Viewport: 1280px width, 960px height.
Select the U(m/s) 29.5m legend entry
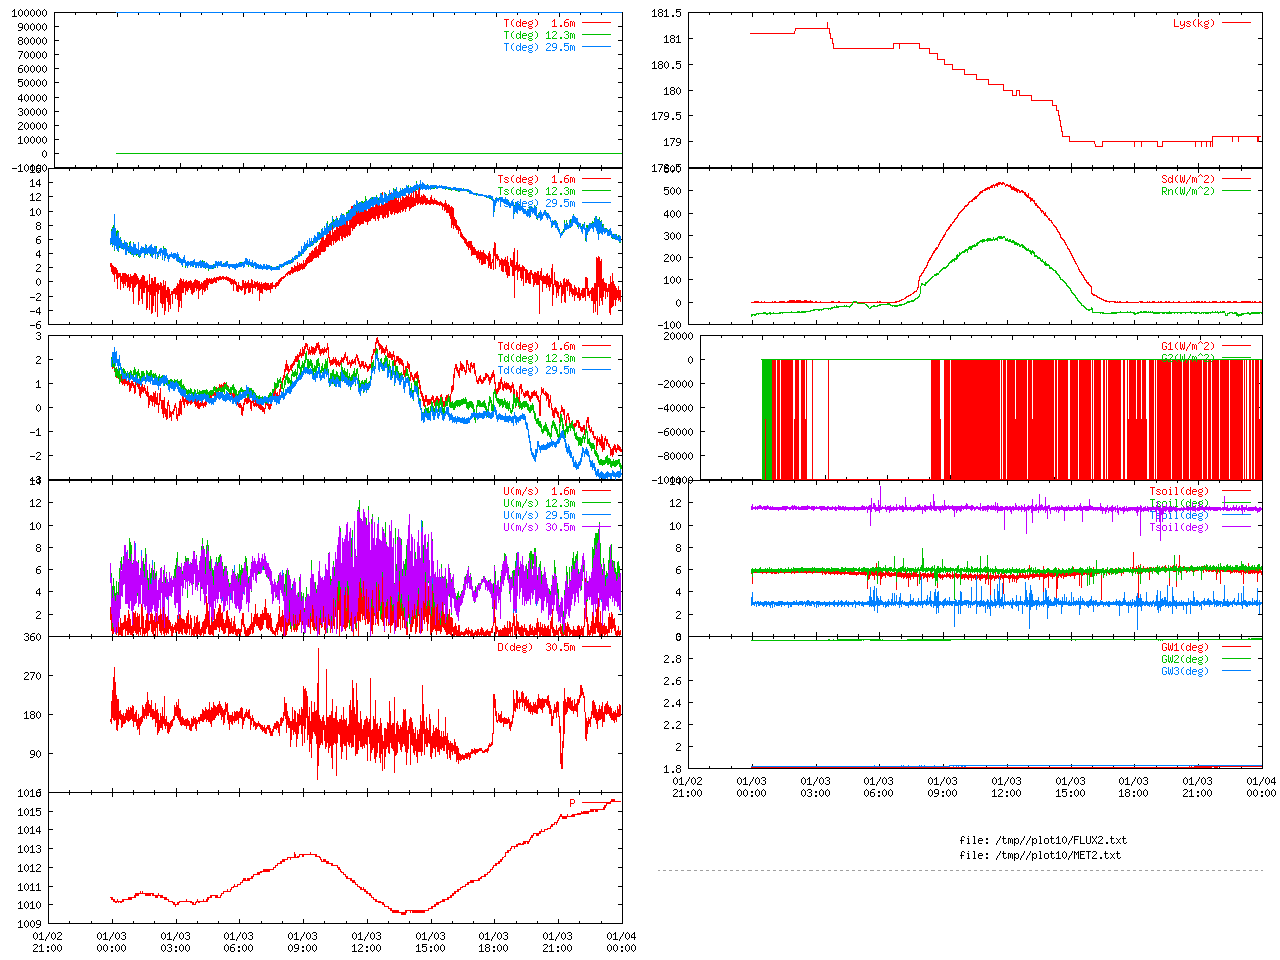click(x=539, y=516)
